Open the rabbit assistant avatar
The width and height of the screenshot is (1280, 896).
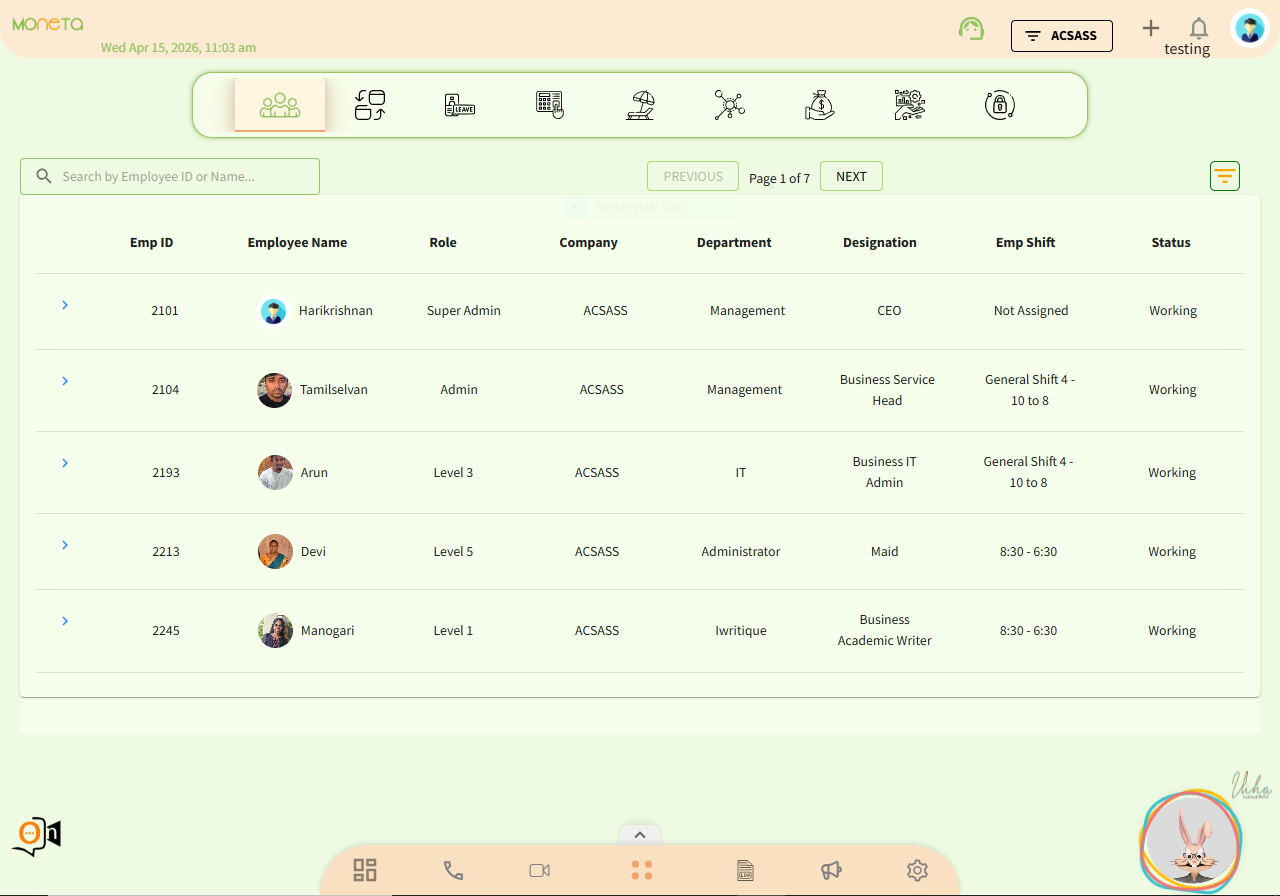click(1190, 840)
